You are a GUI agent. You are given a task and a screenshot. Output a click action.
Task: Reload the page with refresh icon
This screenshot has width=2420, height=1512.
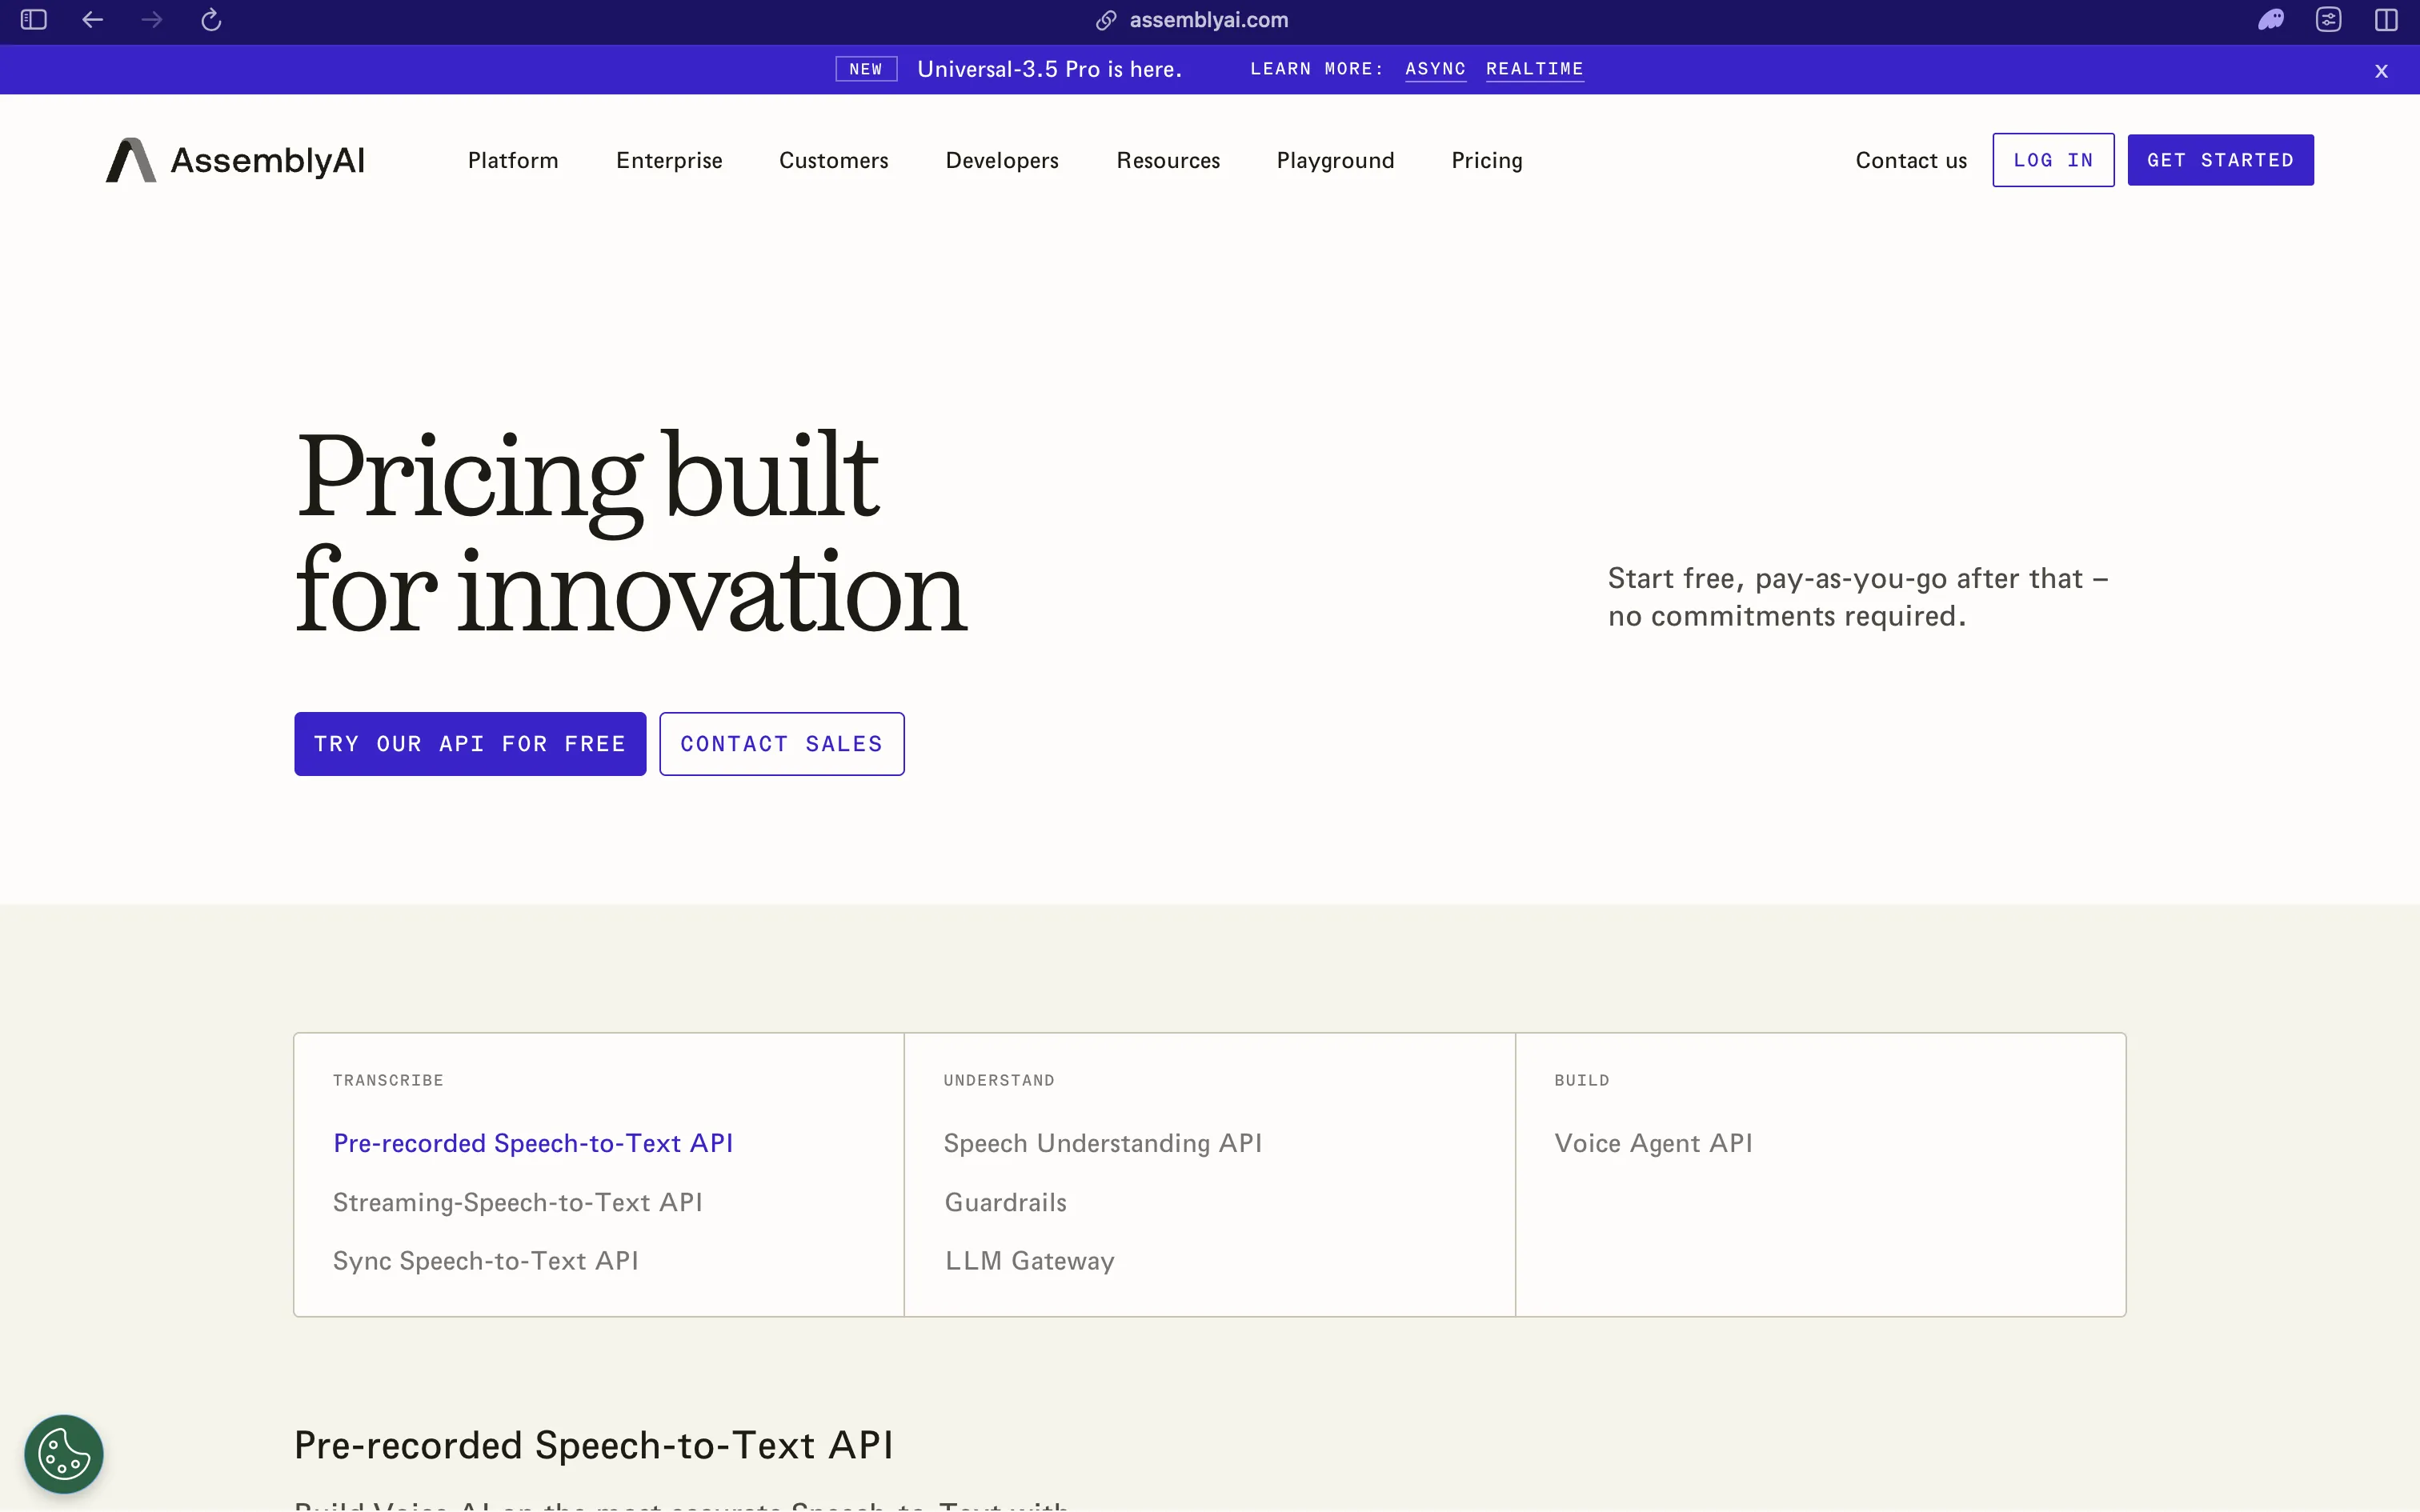coord(211,20)
